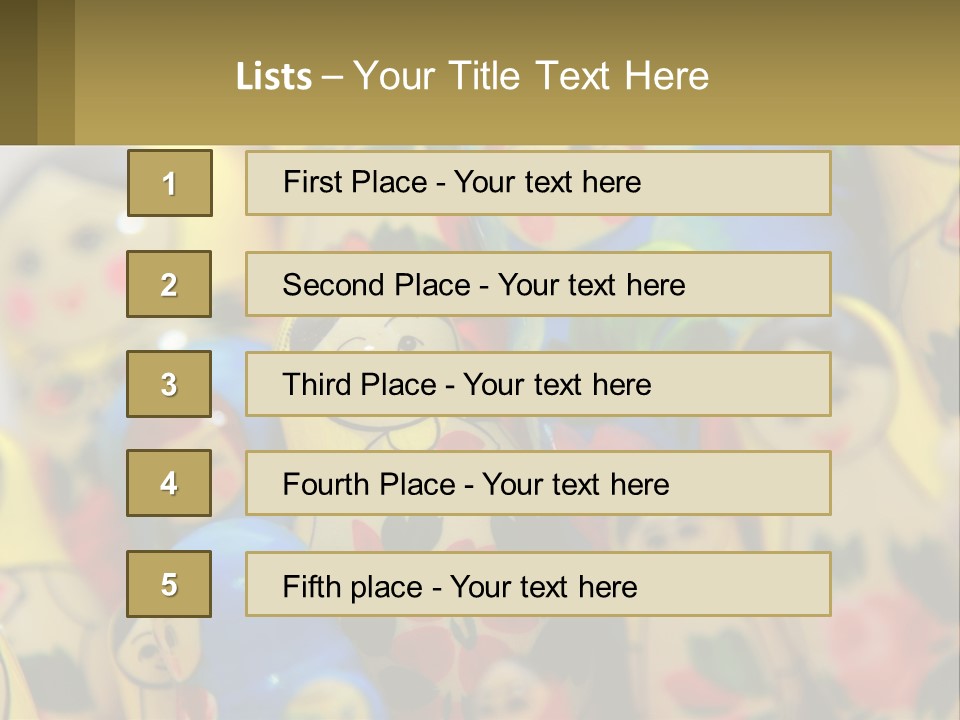Click the number 5 box
The height and width of the screenshot is (720, 960).
169,584
